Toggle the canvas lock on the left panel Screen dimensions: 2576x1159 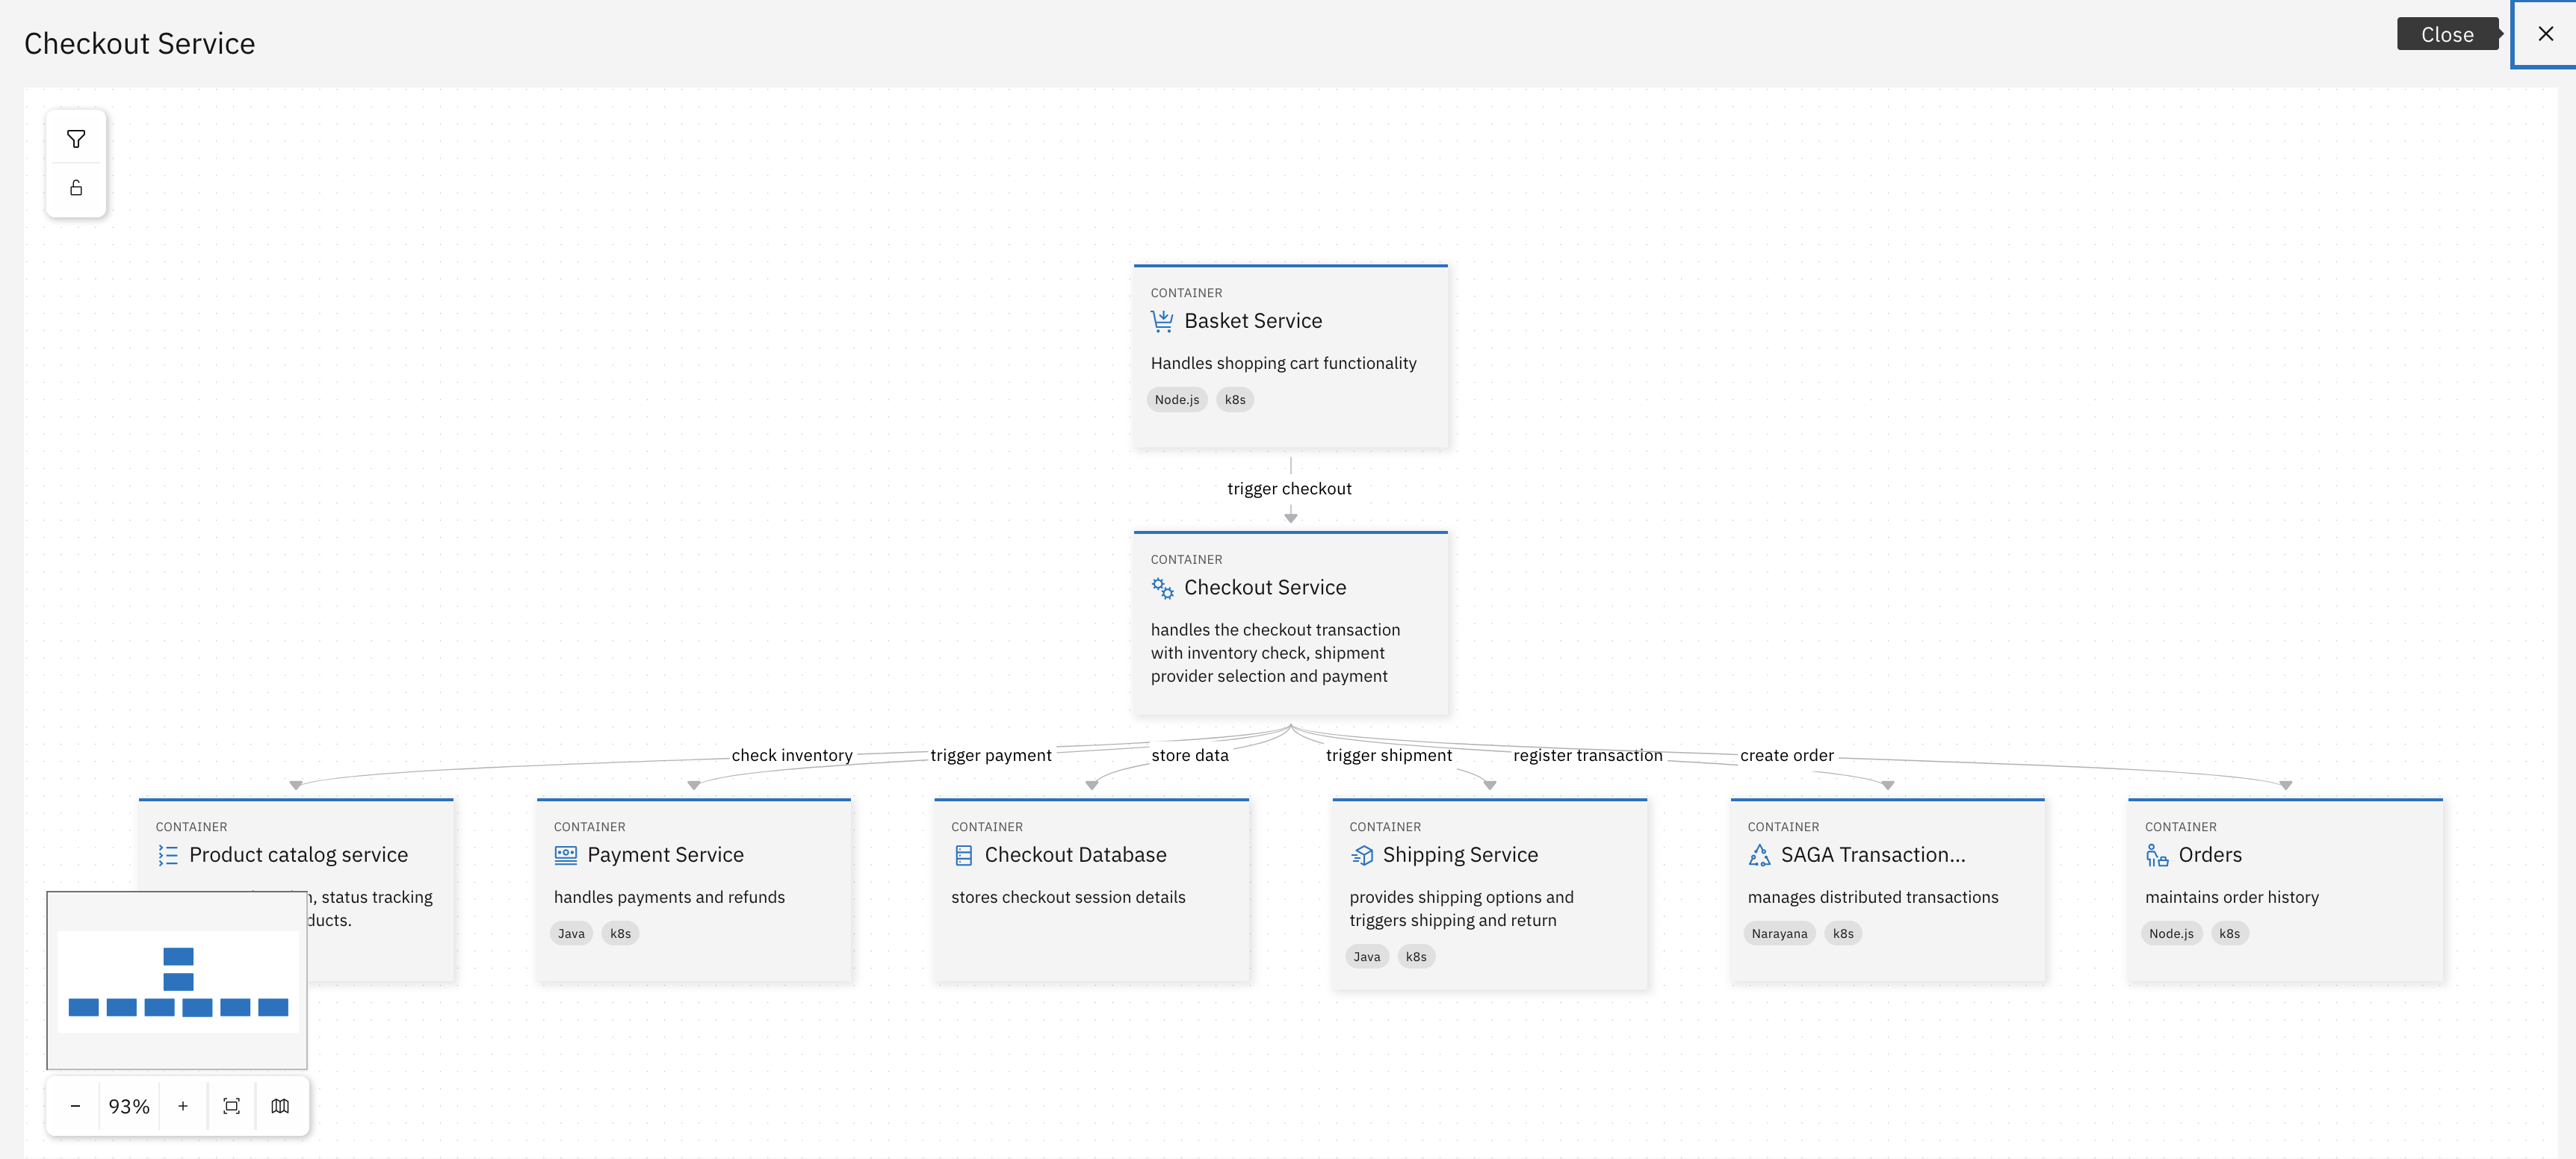pyautogui.click(x=76, y=187)
